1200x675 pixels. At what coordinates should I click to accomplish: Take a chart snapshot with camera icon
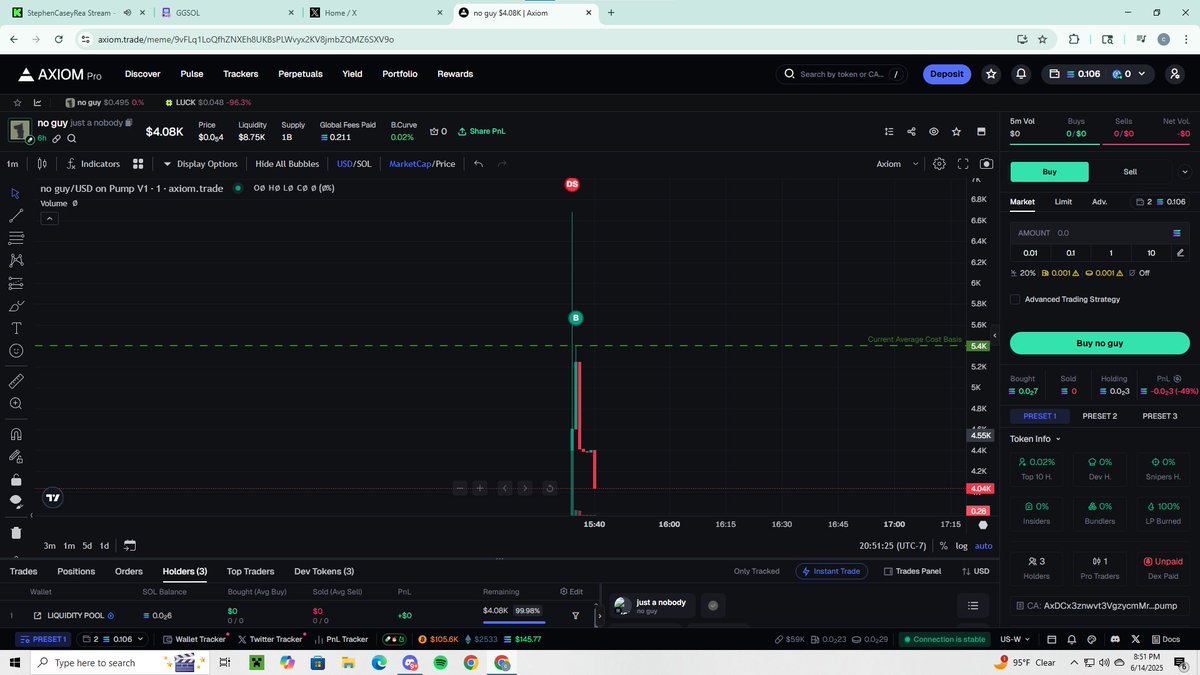tap(987, 164)
